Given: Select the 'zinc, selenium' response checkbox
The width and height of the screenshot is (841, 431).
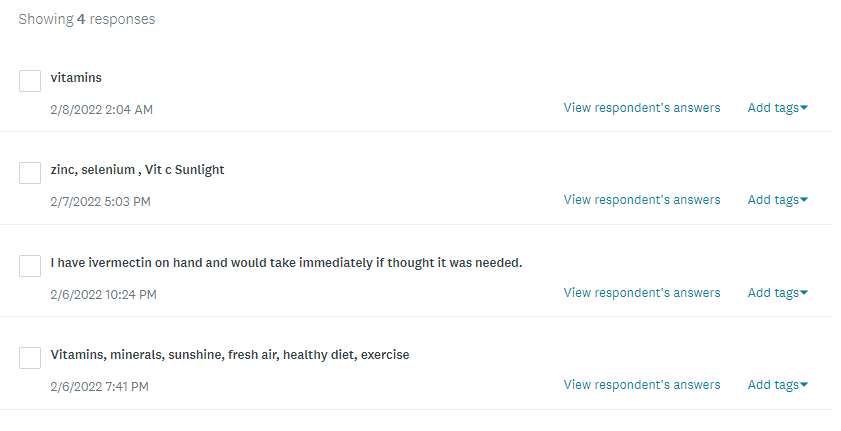Looking at the screenshot, I should pos(30,173).
